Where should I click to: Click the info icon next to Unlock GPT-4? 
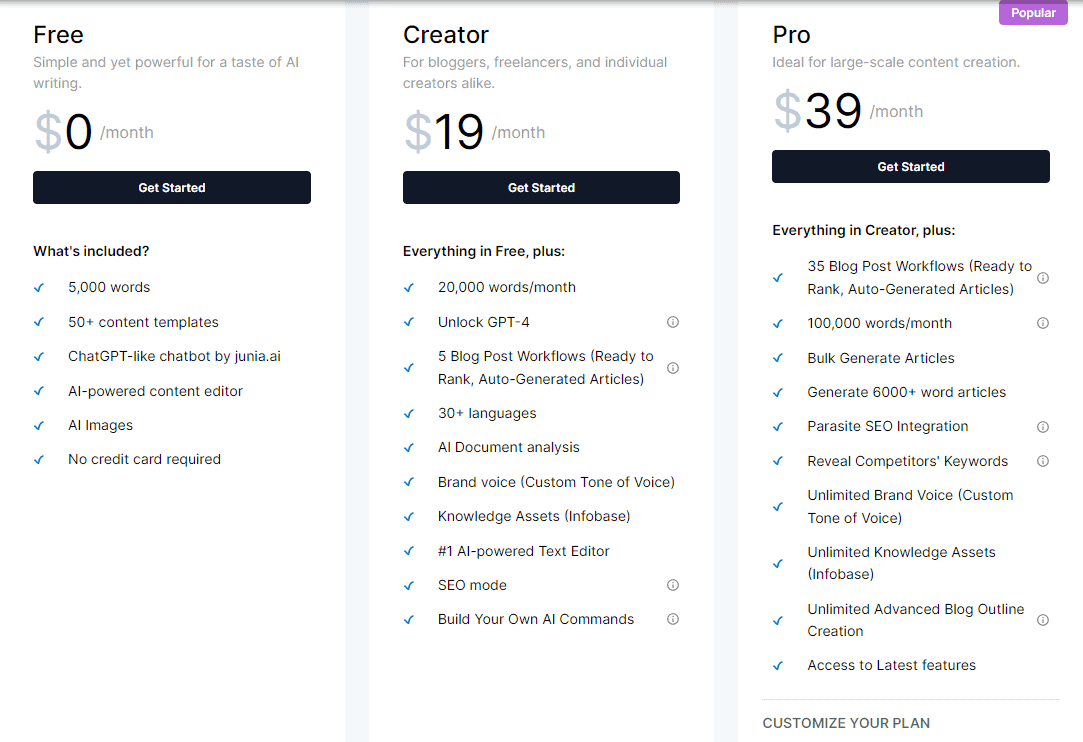(x=673, y=322)
